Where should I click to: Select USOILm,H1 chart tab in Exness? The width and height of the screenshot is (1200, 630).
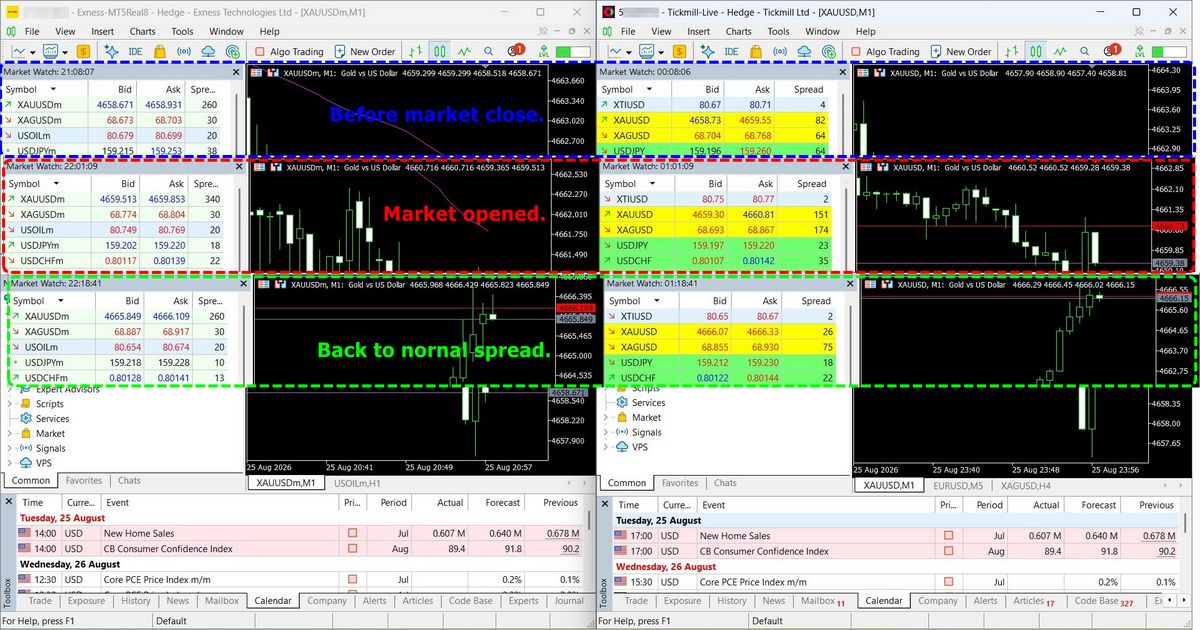coord(357,483)
